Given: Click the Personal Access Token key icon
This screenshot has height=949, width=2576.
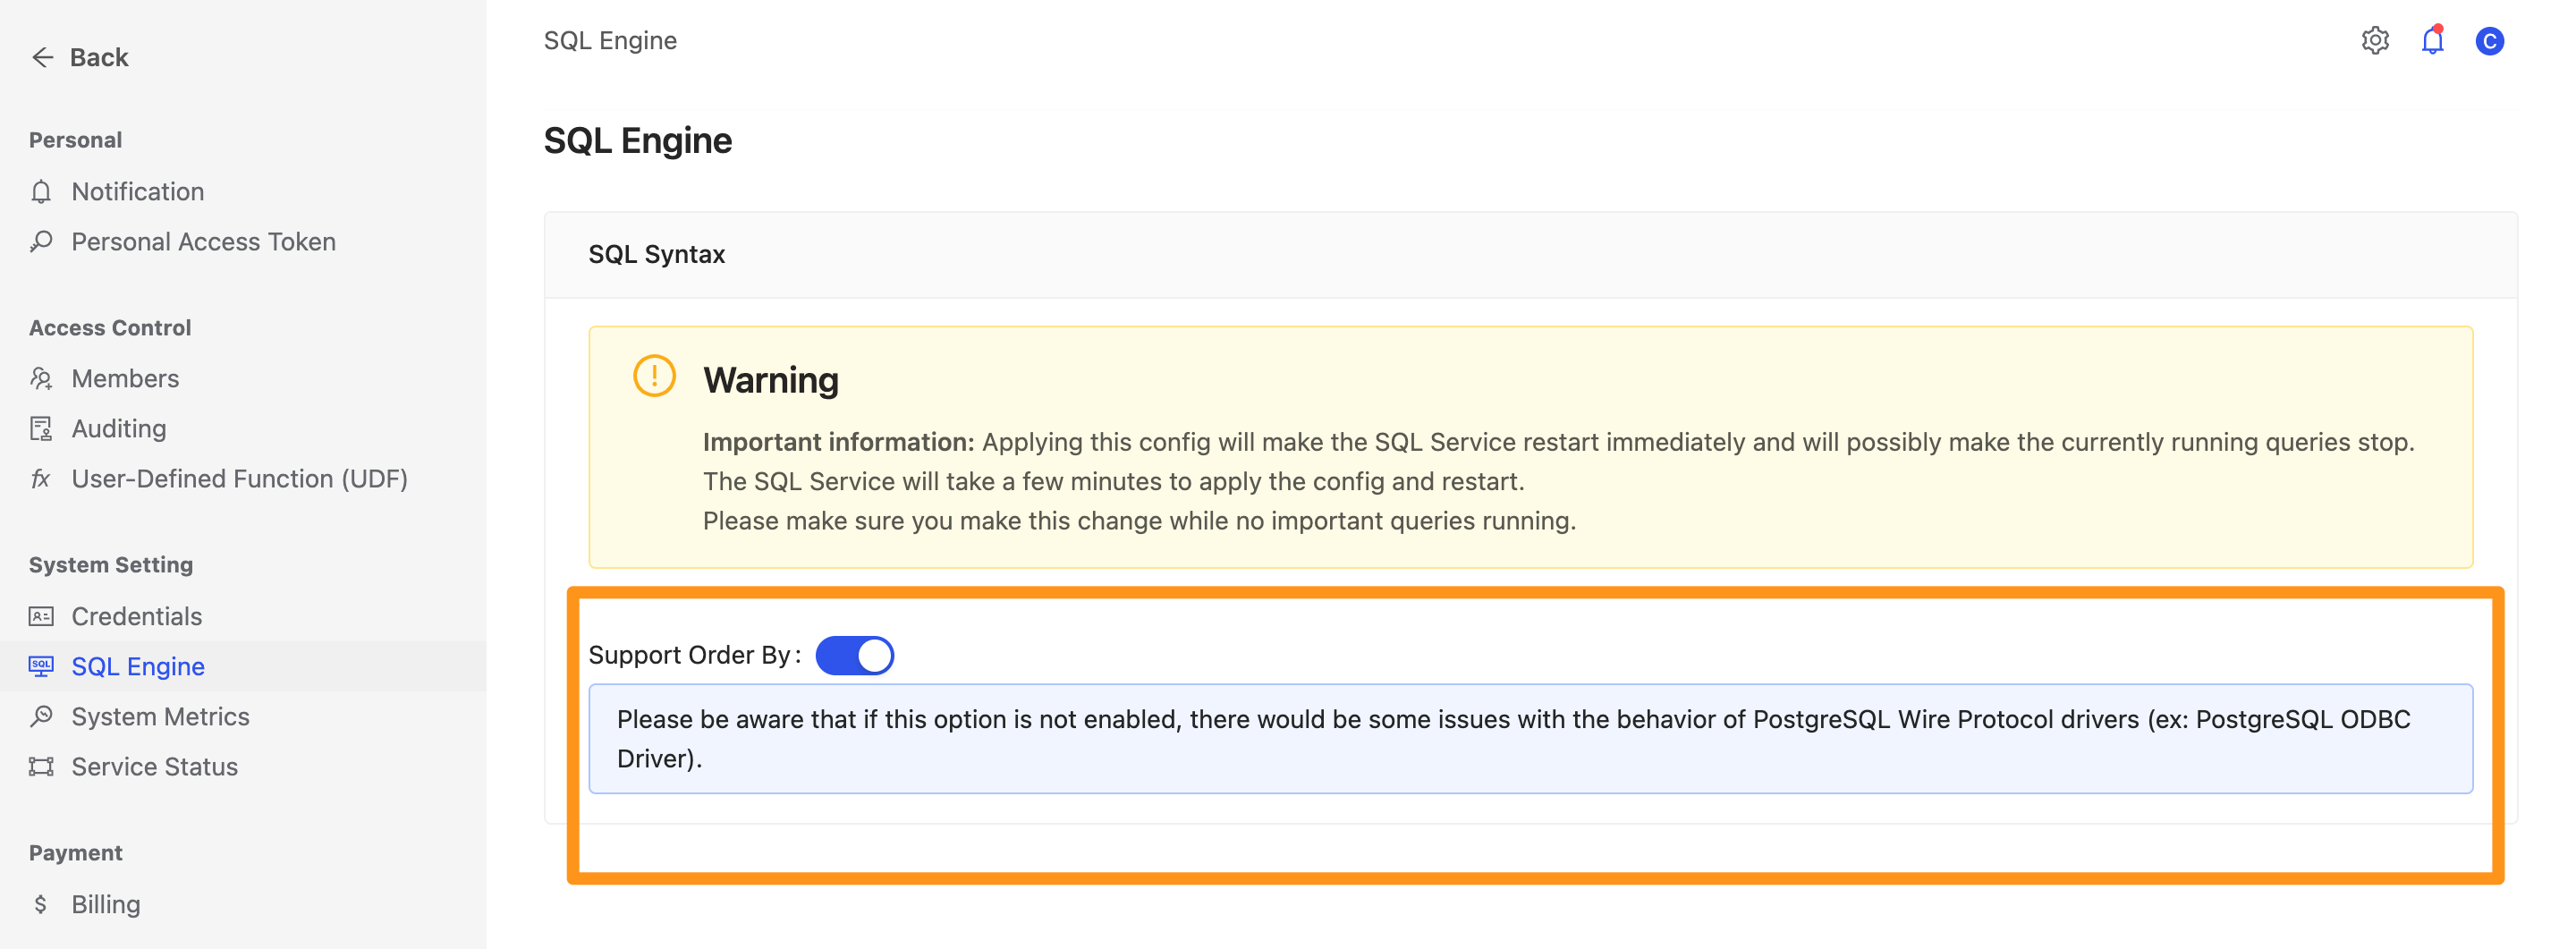Looking at the screenshot, I should click(x=41, y=242).
